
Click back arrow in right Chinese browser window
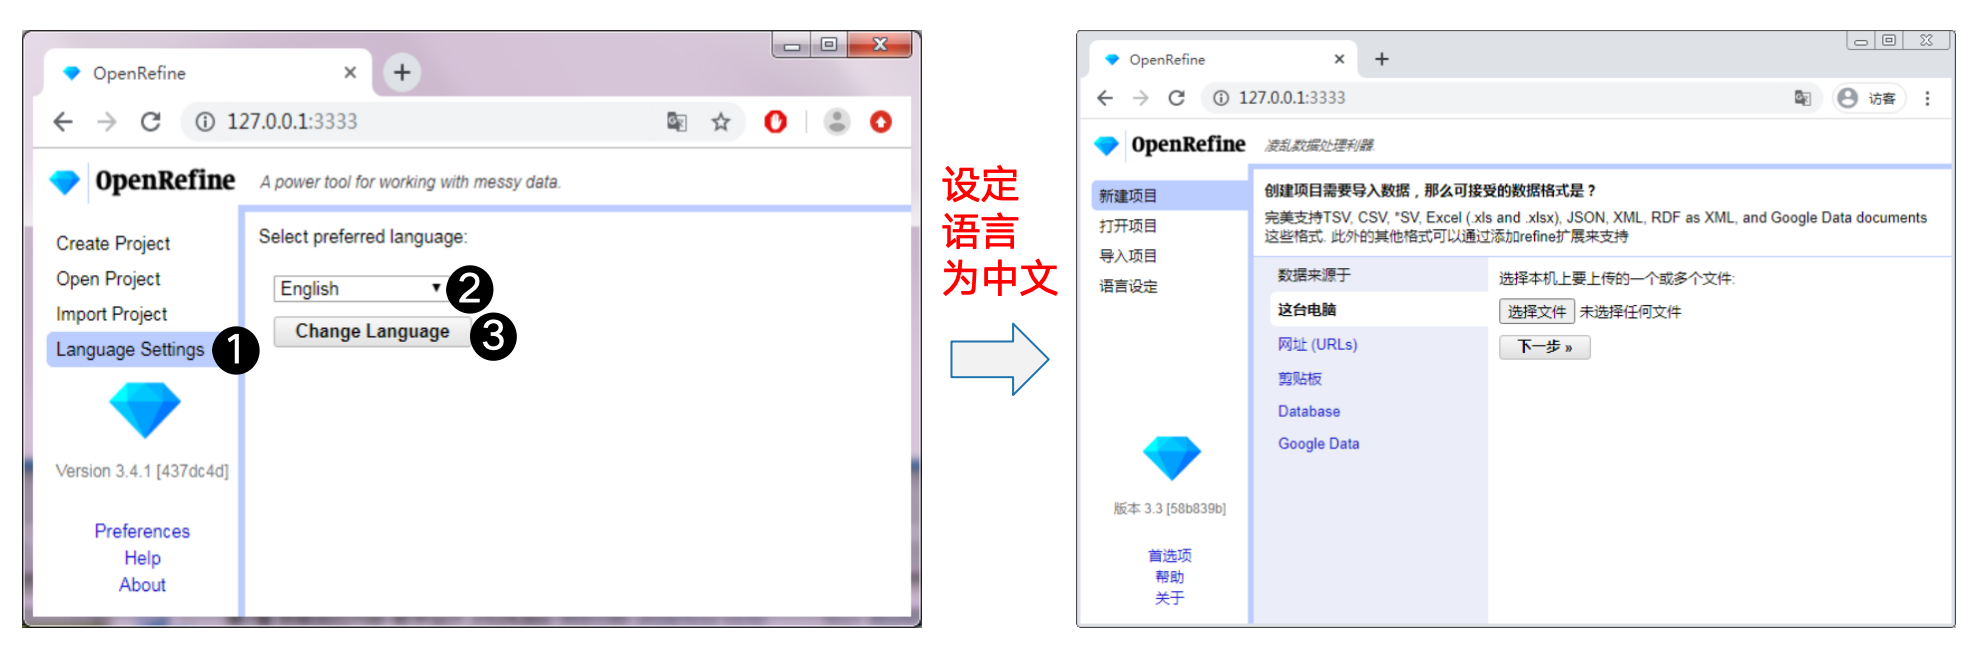[x=1105, y=98]
